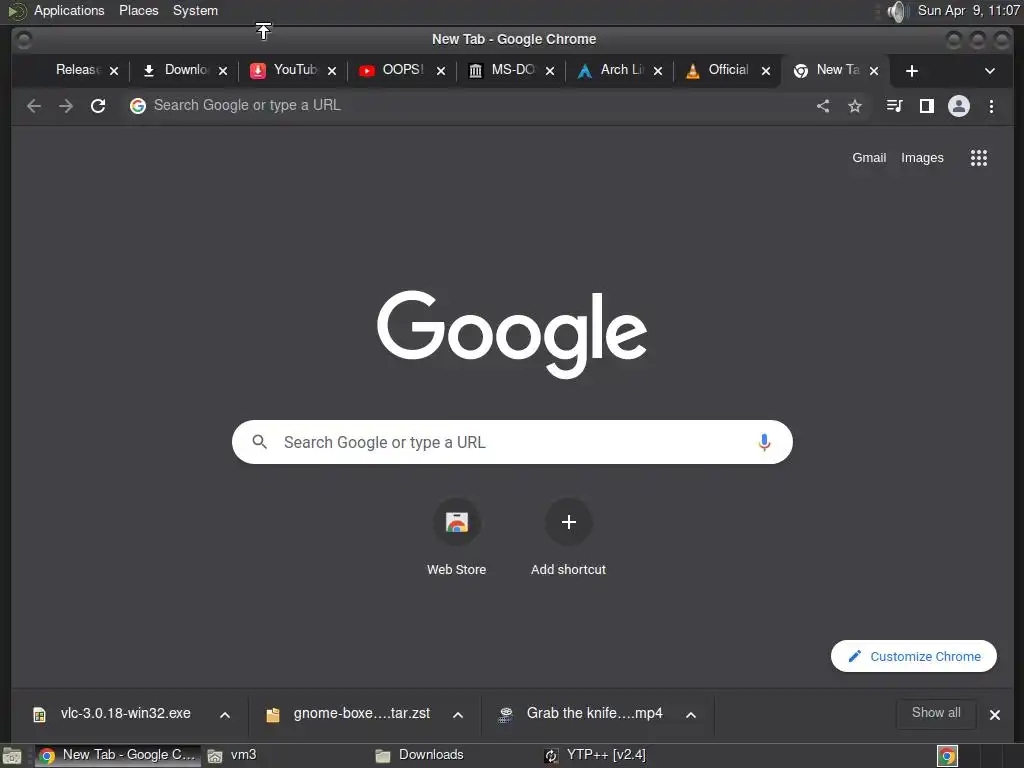
Task: Open the System menu
Action: click(x=195, y=10)
